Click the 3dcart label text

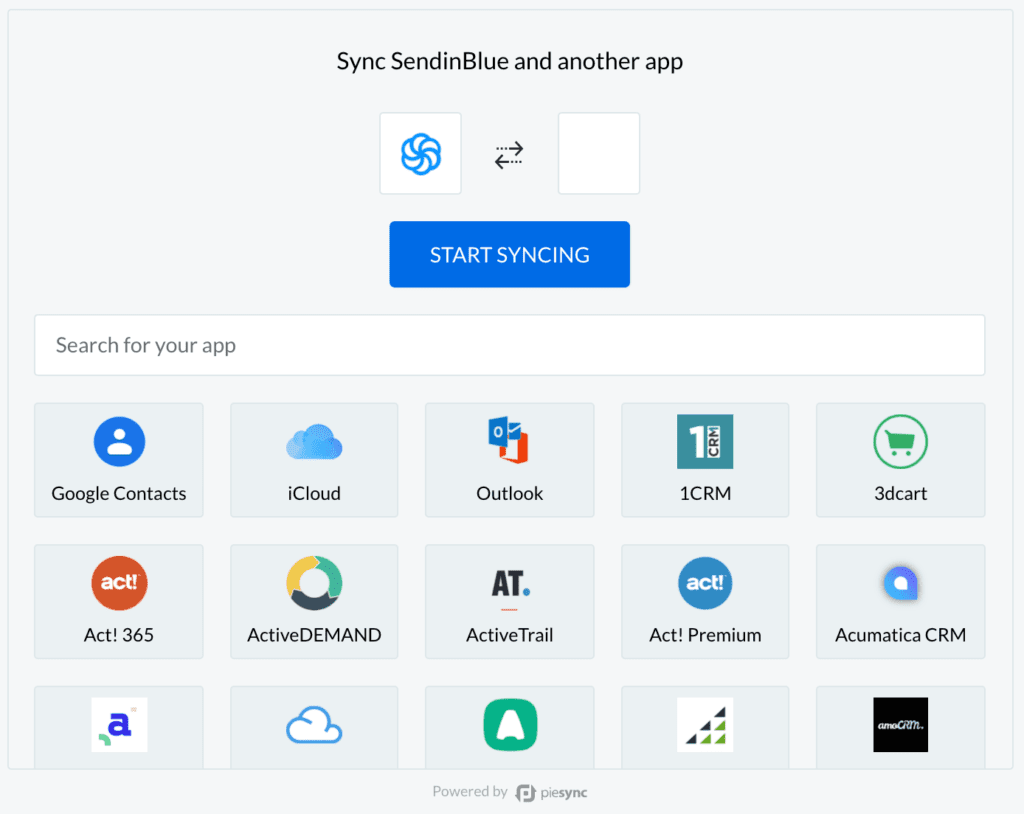click(901, 493)
